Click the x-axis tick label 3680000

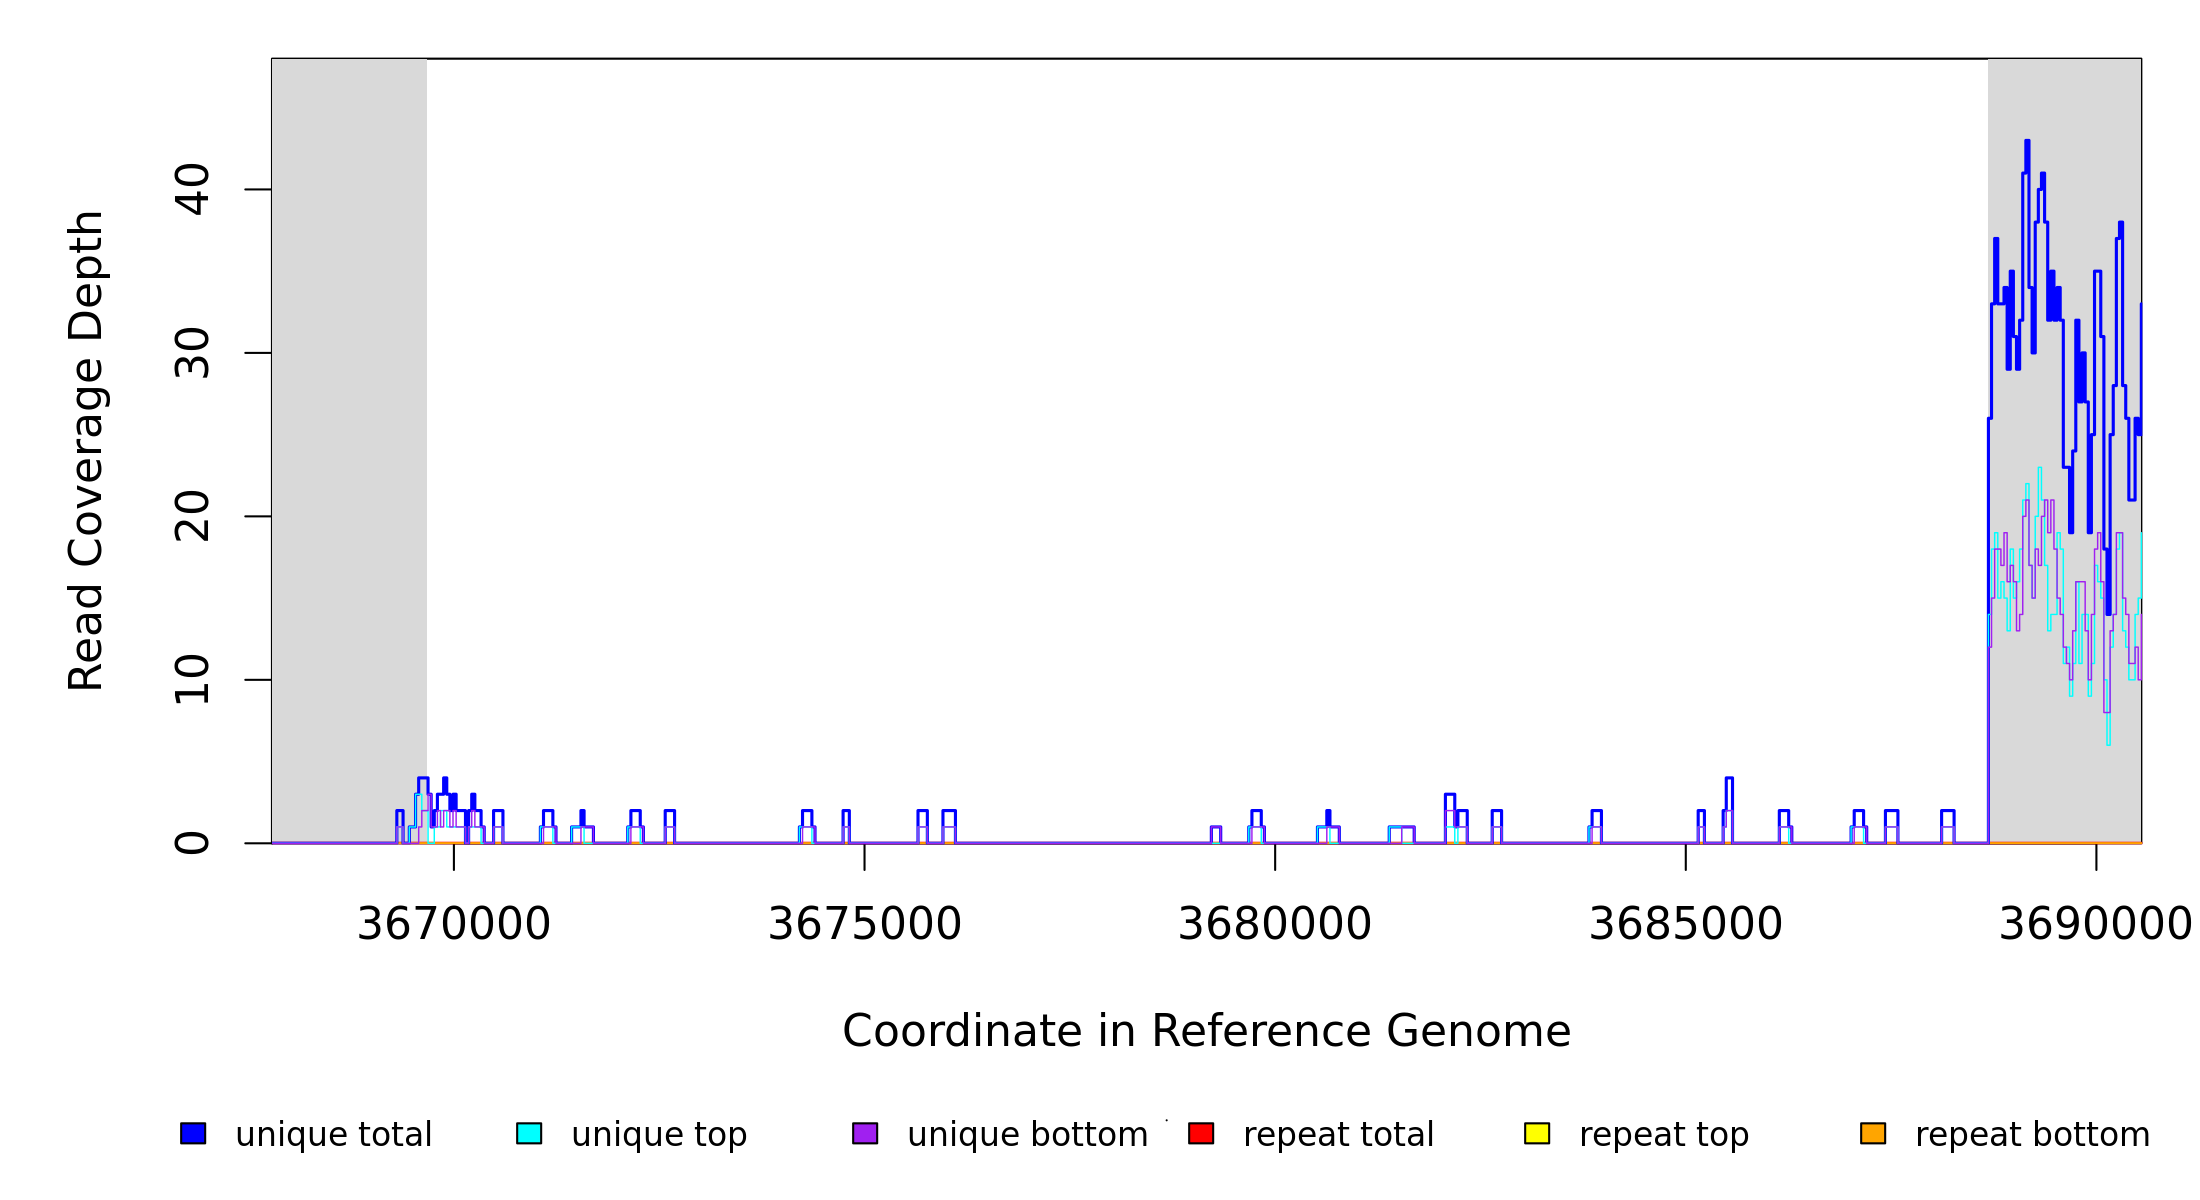(1275, 924)
